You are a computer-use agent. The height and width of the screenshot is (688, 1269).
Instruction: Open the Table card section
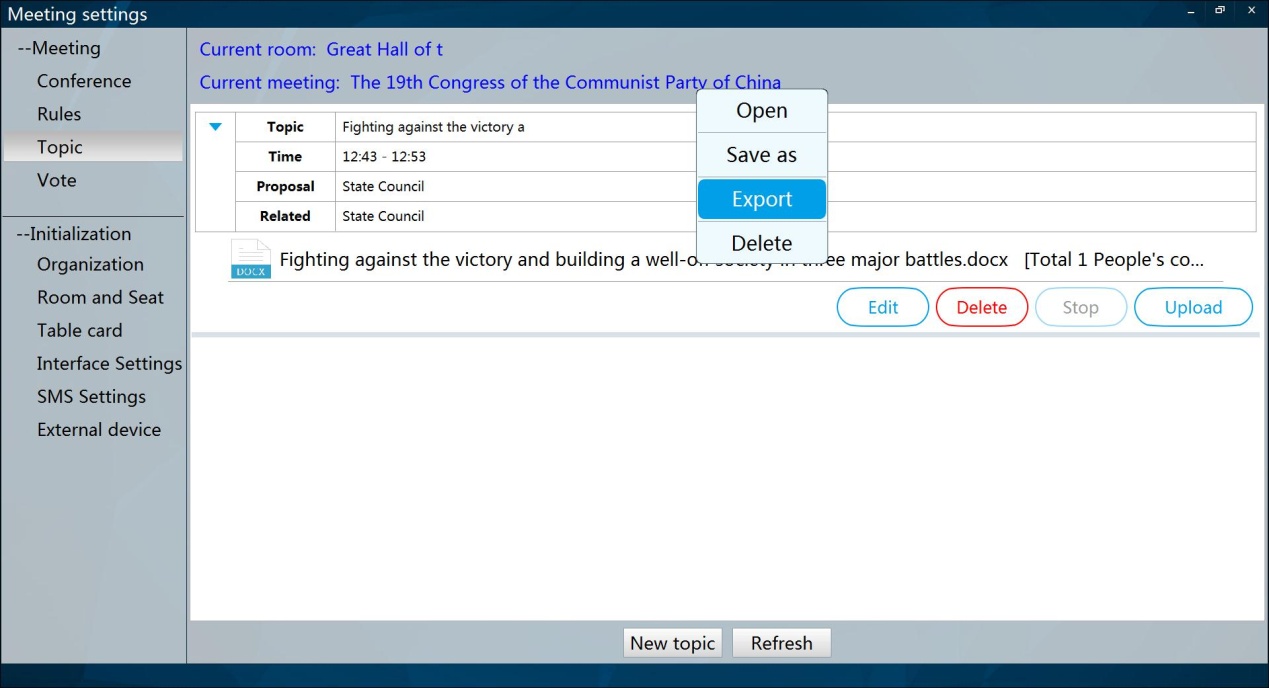click(x=80, y=330)
